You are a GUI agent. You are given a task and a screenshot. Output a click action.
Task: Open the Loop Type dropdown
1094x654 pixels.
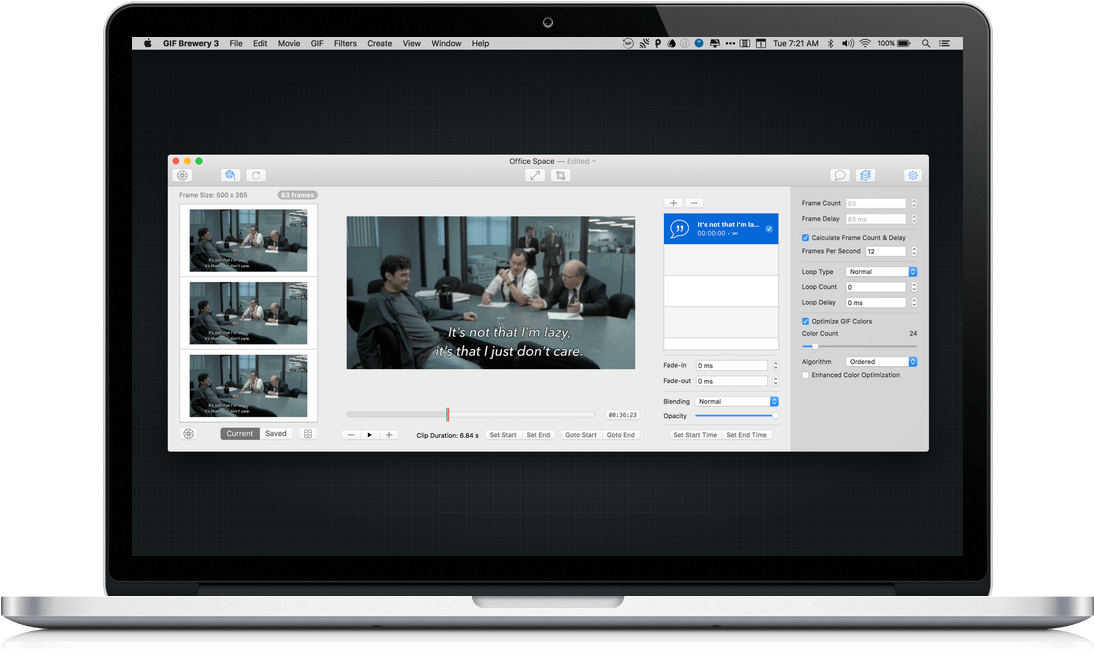pyautogui.click(x=881, y=272)
